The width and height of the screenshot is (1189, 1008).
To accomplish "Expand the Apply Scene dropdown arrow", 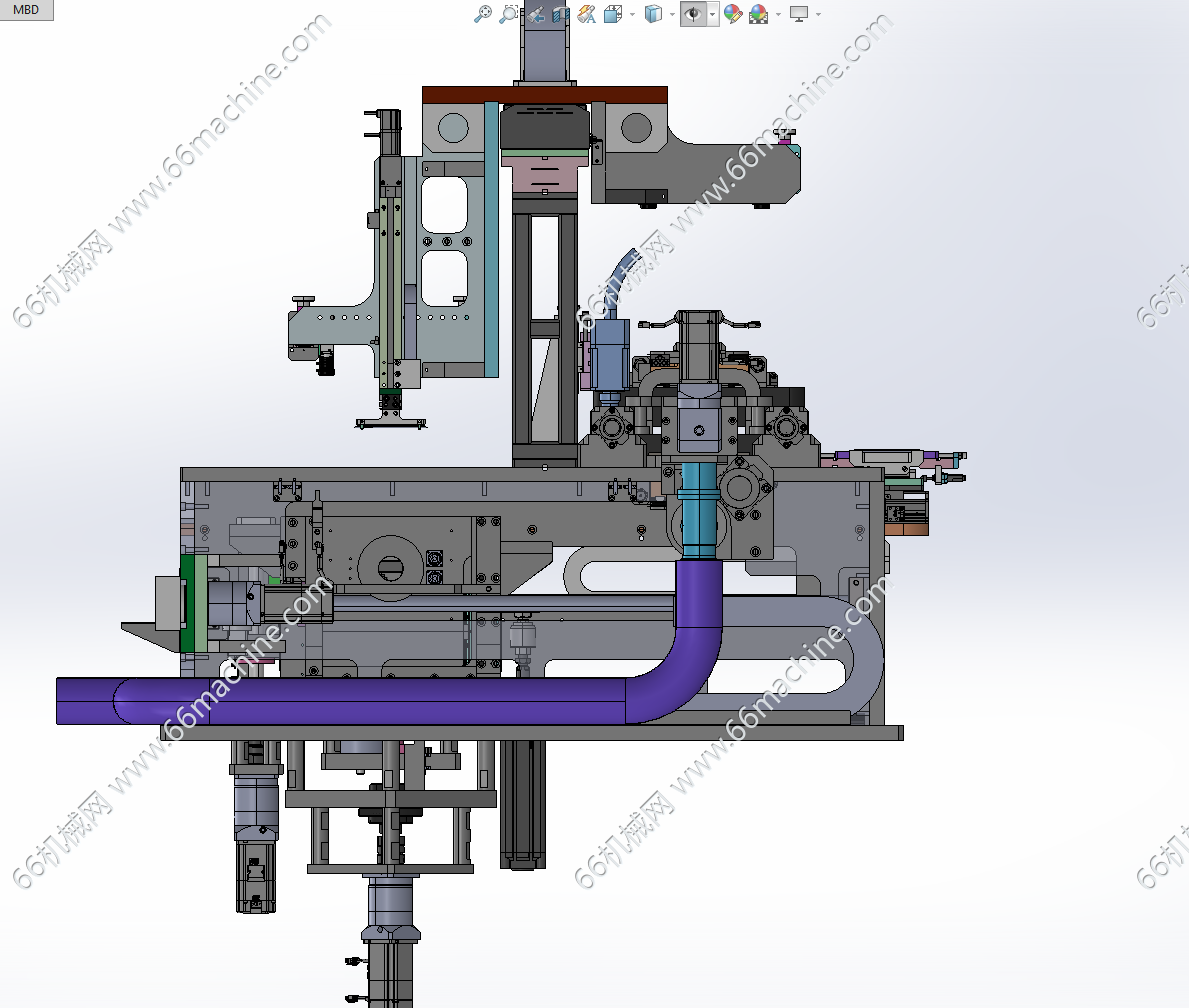I will tap(778, 14).
